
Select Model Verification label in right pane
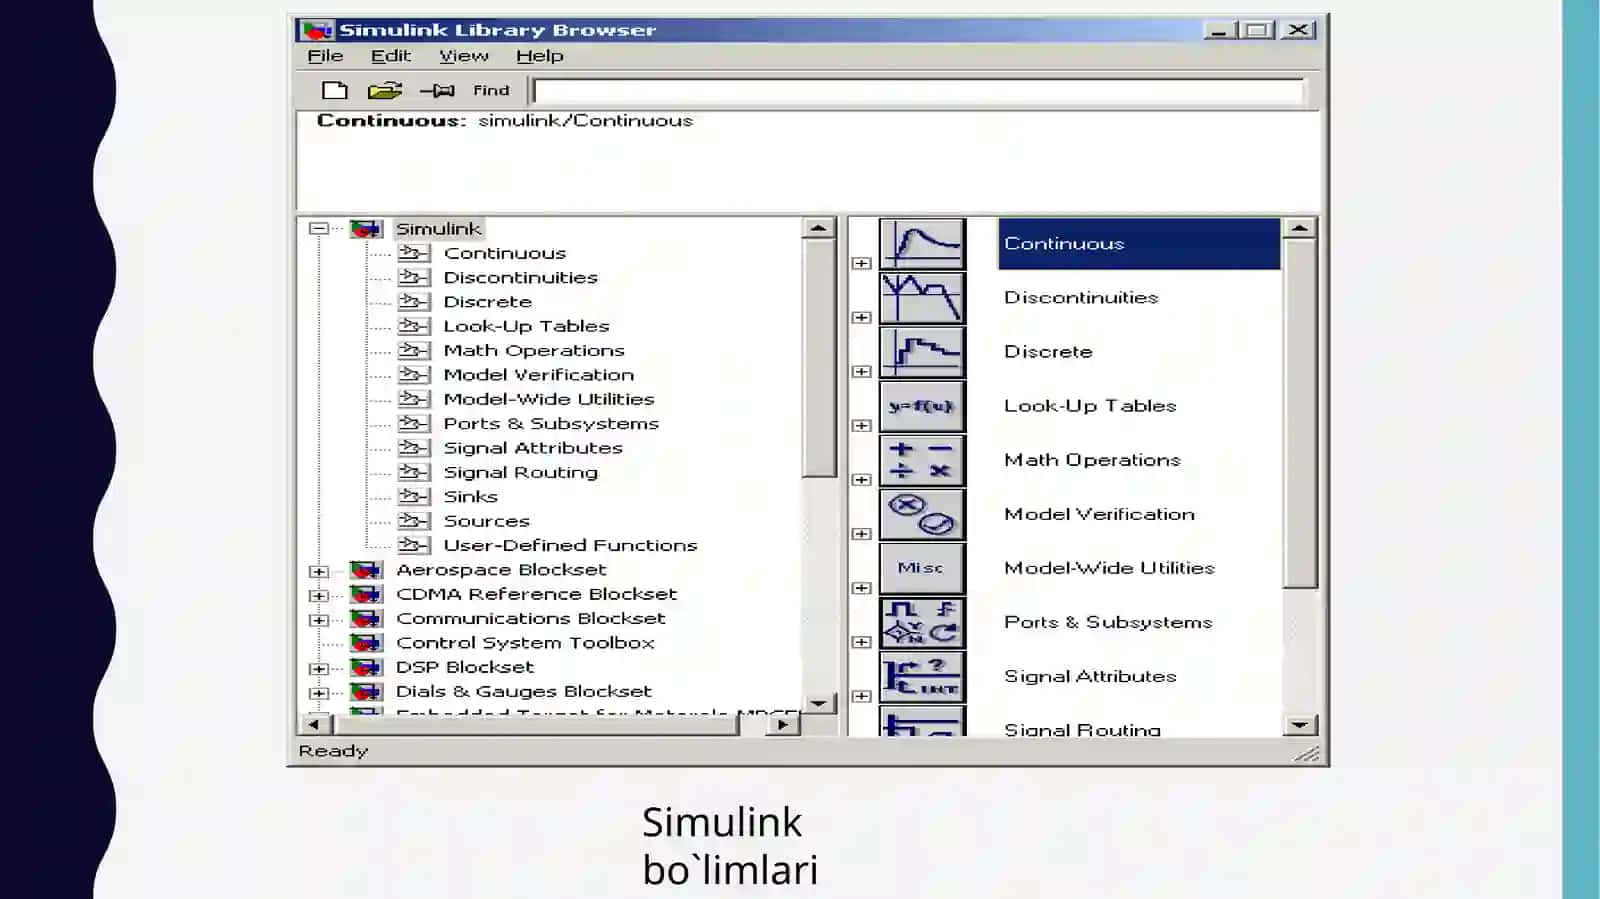click(x=1099, y=514)
